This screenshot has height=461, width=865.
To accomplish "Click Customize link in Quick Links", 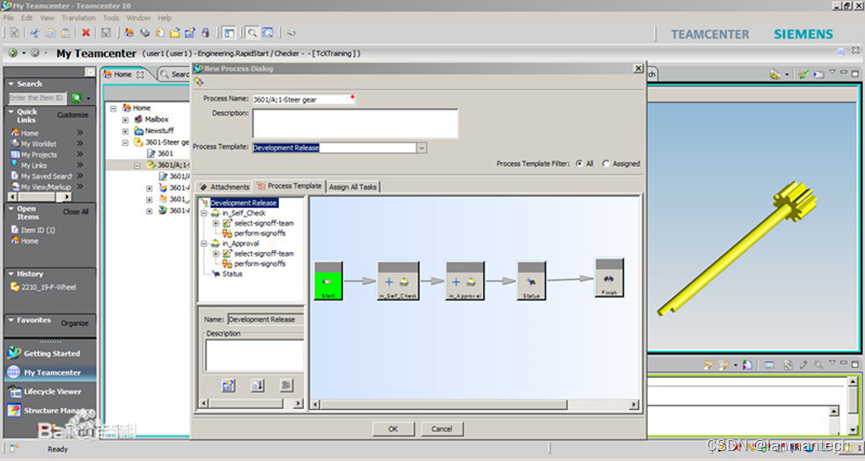I will (73, 115).
